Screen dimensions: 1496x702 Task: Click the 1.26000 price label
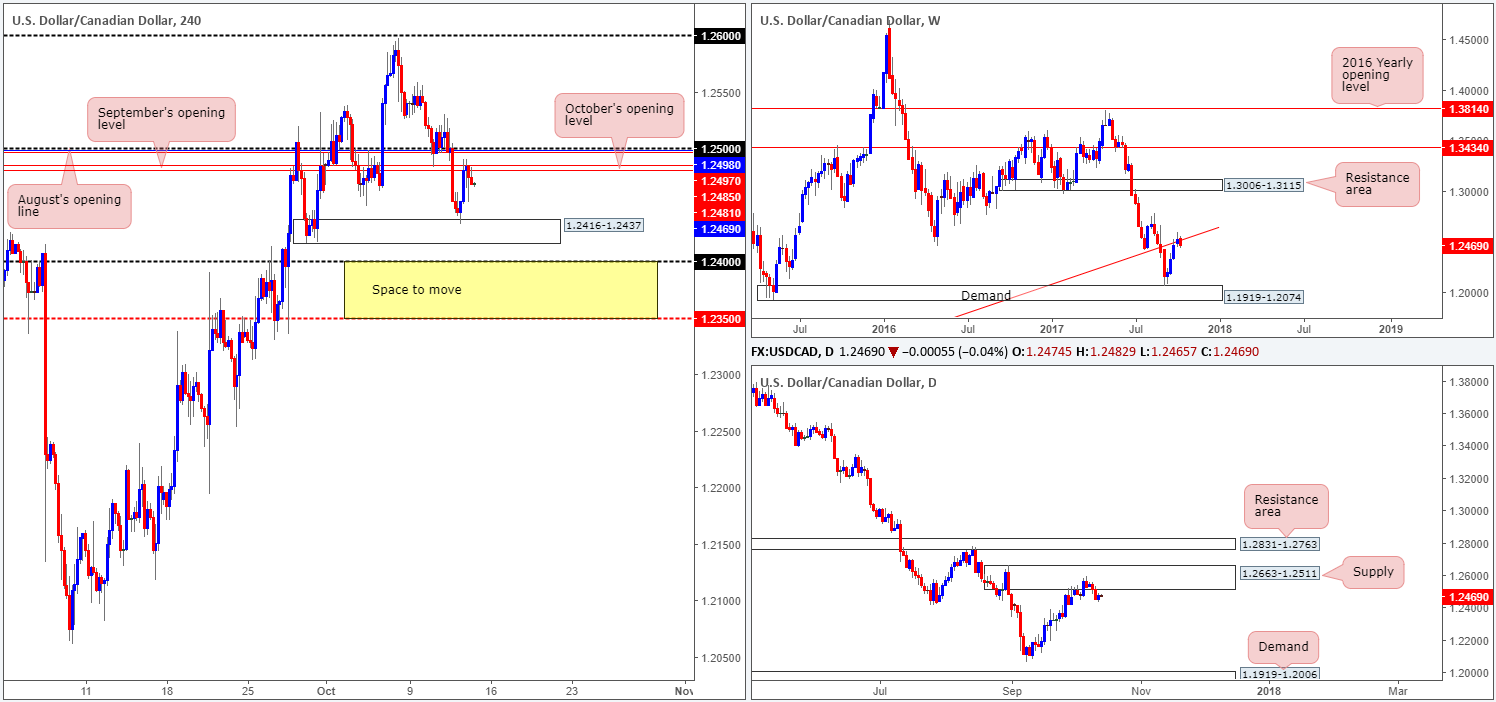pos(719,35)
